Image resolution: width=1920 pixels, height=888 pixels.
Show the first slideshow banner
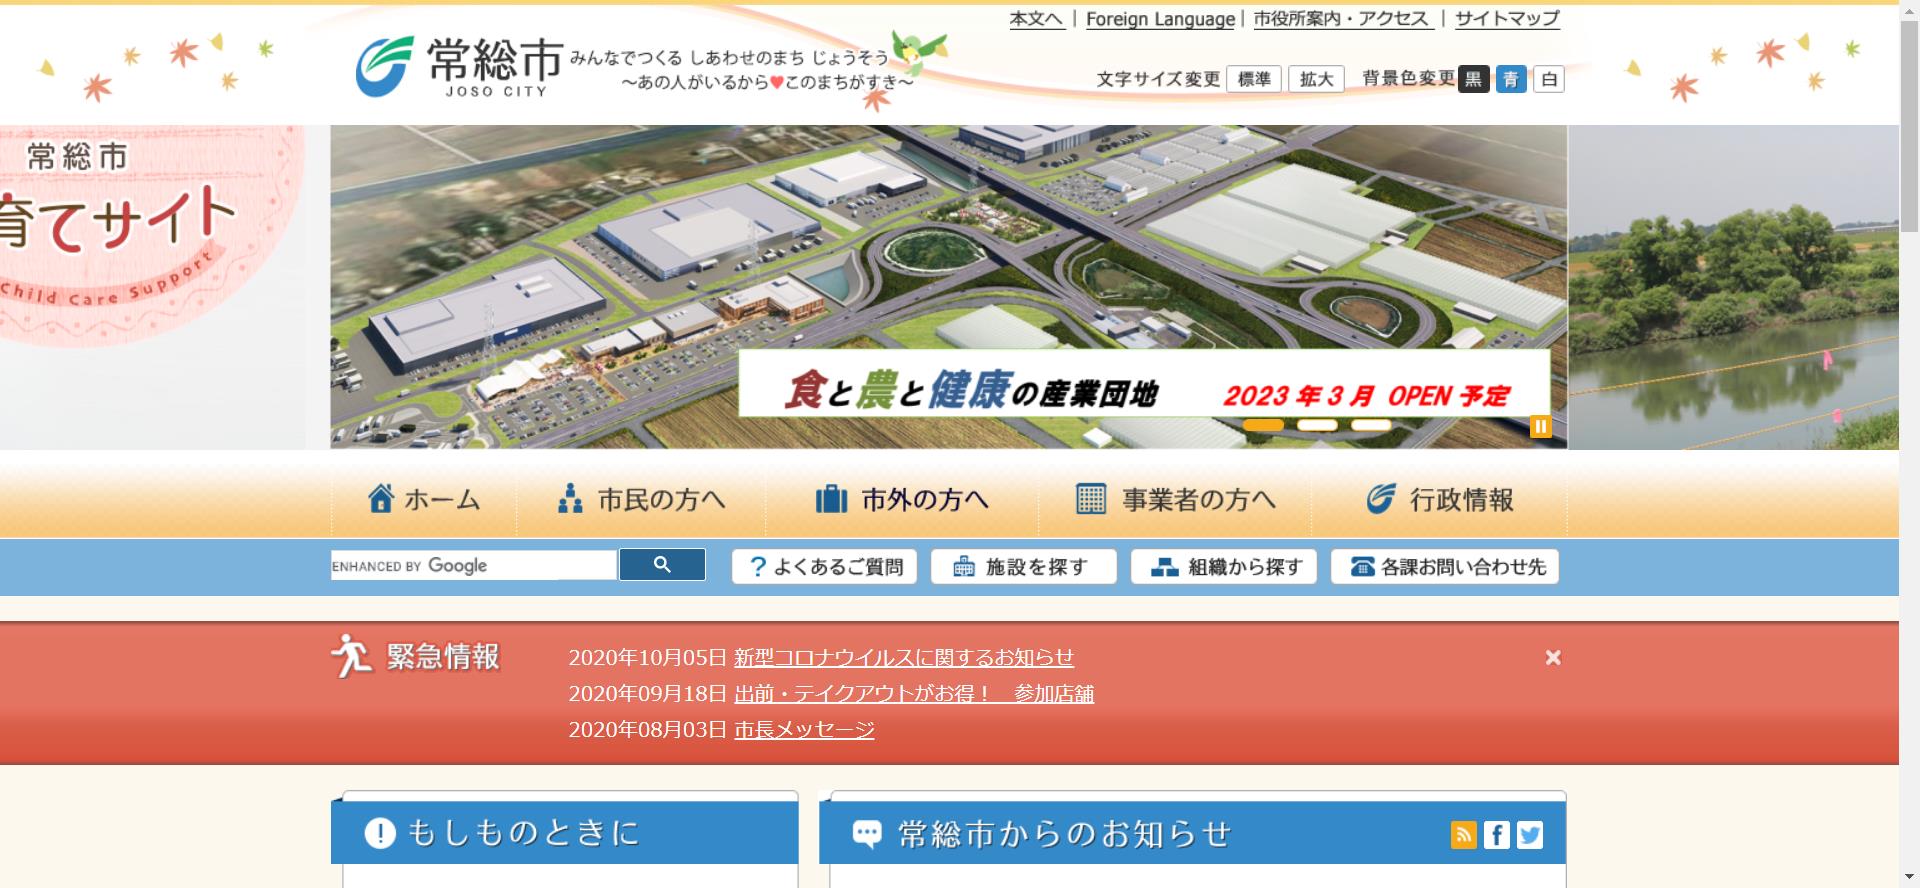click(1263, 425)
